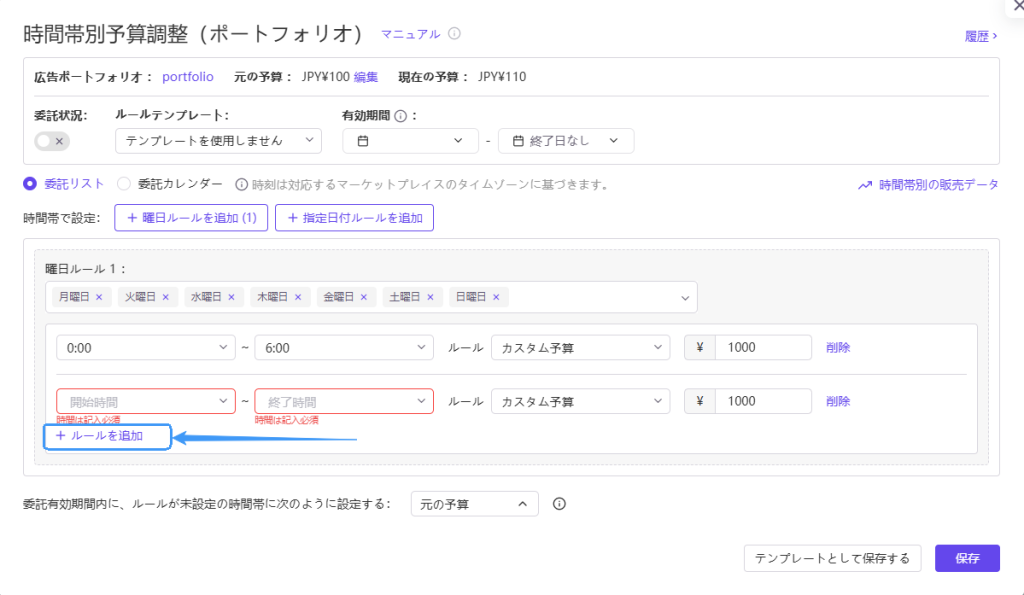This screenshot has height=595, width=1024.
Task: Open the 履歴 history link
Action: (981, 36)
